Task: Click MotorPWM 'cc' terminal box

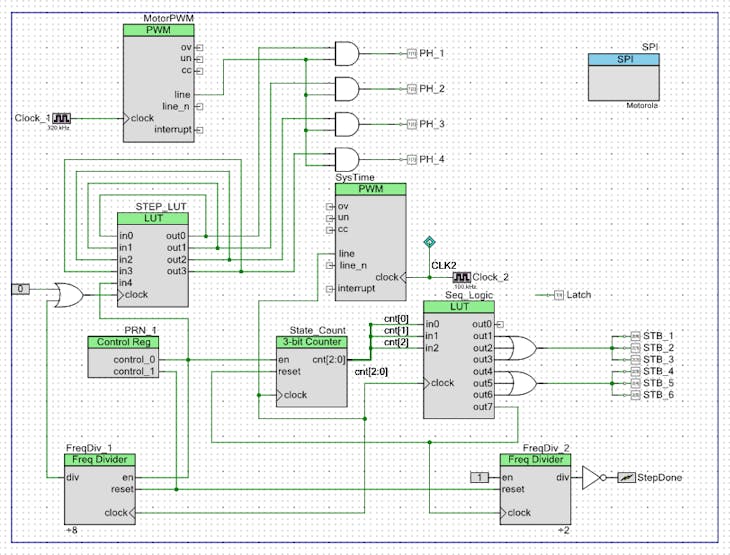Action: click(199, 71)
